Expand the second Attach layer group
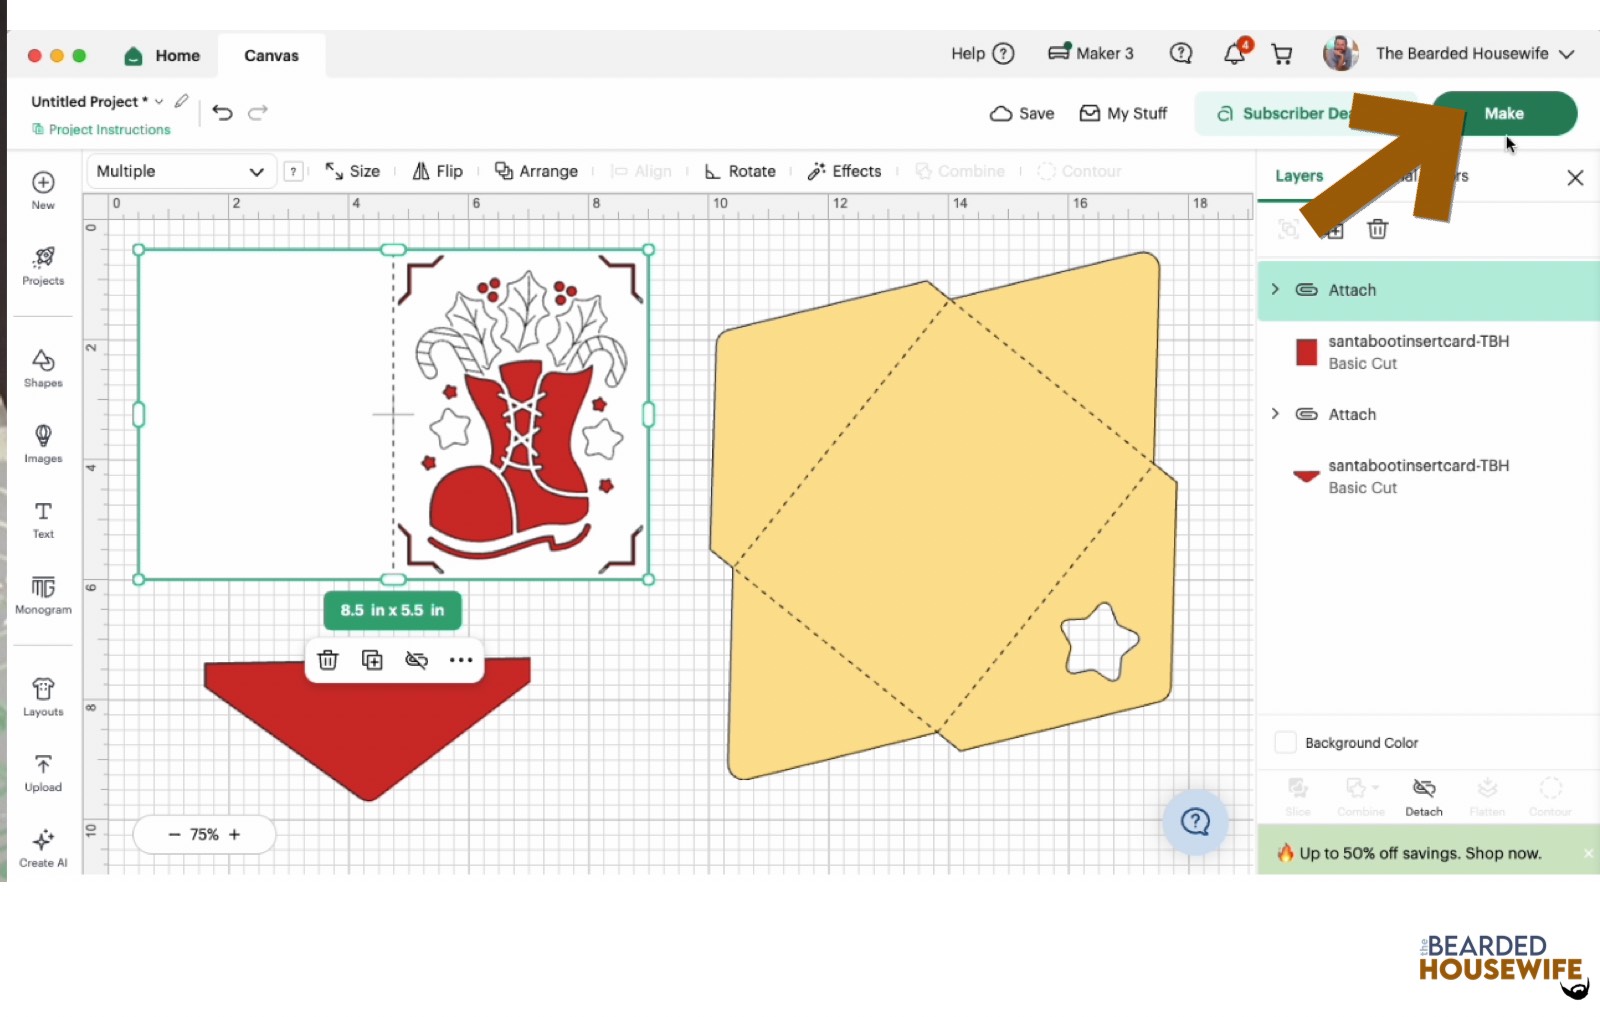The width and height of the screenshot is (1600, 1017). click(1275, 413)
